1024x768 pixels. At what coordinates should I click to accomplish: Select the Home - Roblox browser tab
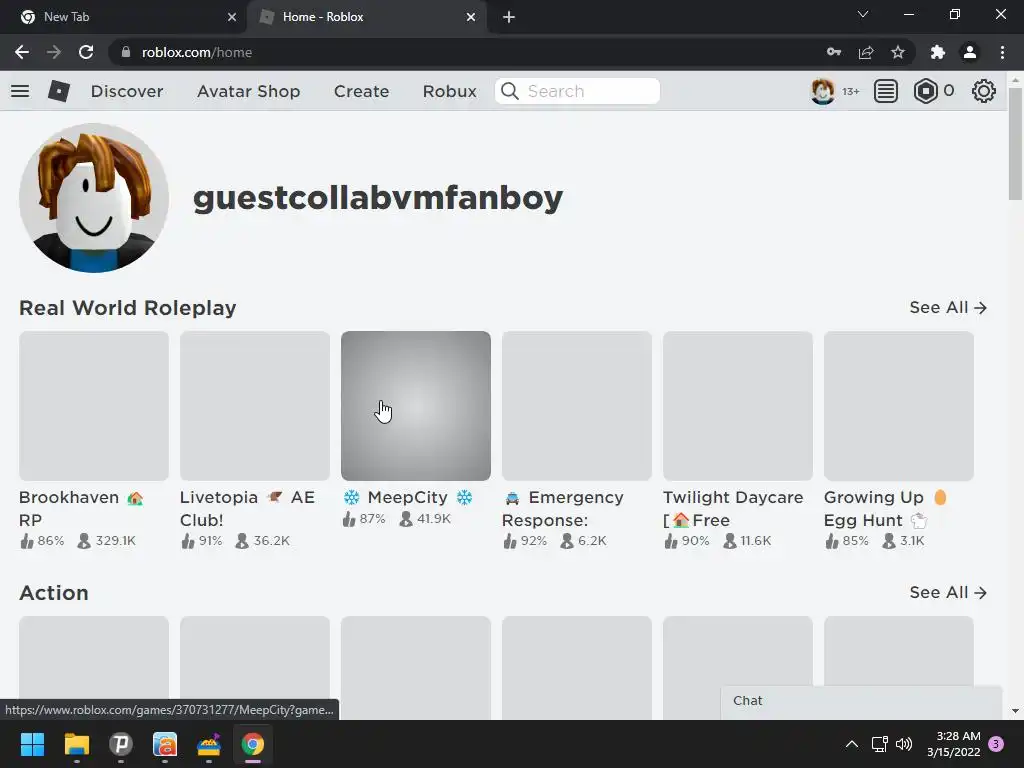point(366,17)
